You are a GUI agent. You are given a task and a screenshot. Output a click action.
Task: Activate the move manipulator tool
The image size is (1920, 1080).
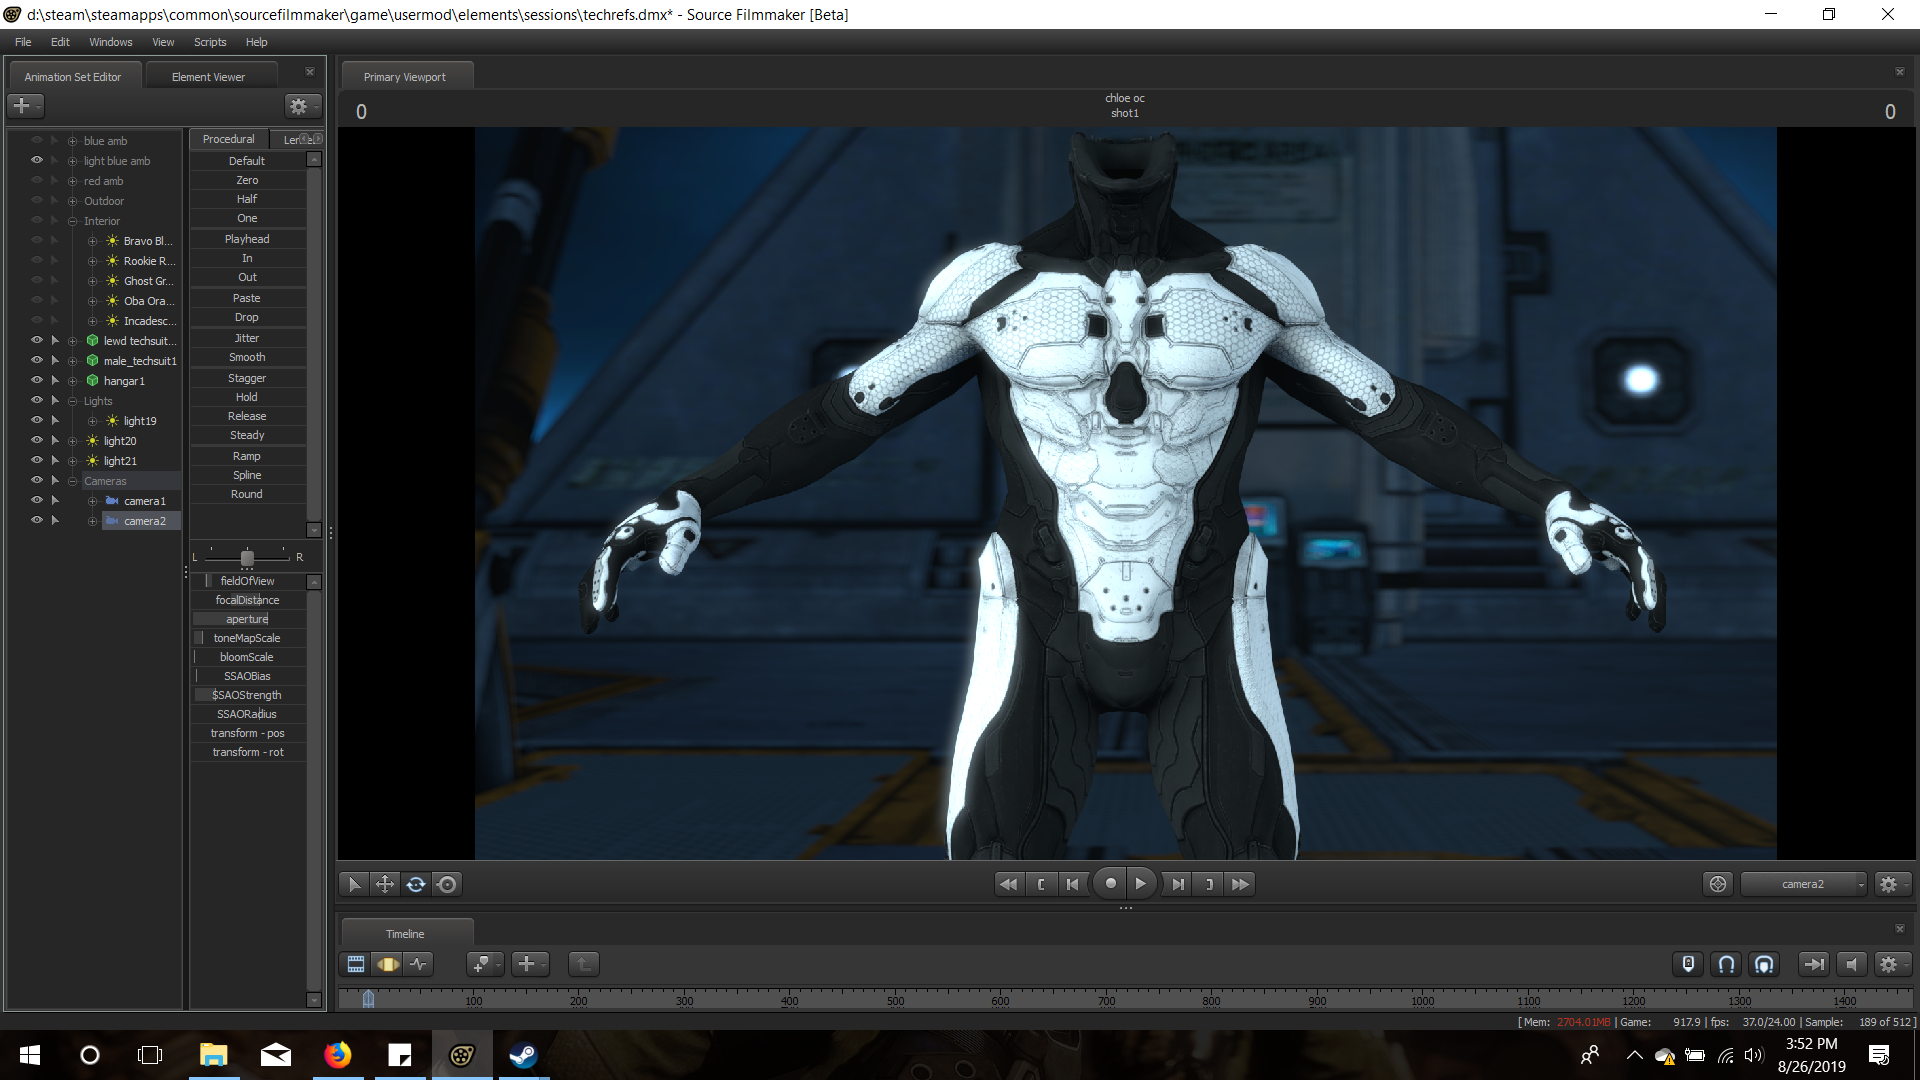click(x=384, y=884)
